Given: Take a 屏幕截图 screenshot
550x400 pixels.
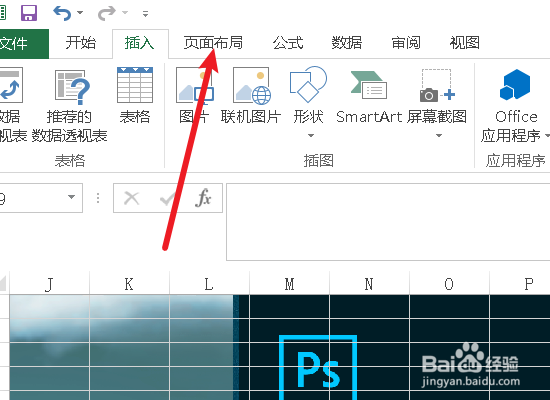Looking at the screenshot, I should point(437,96).
